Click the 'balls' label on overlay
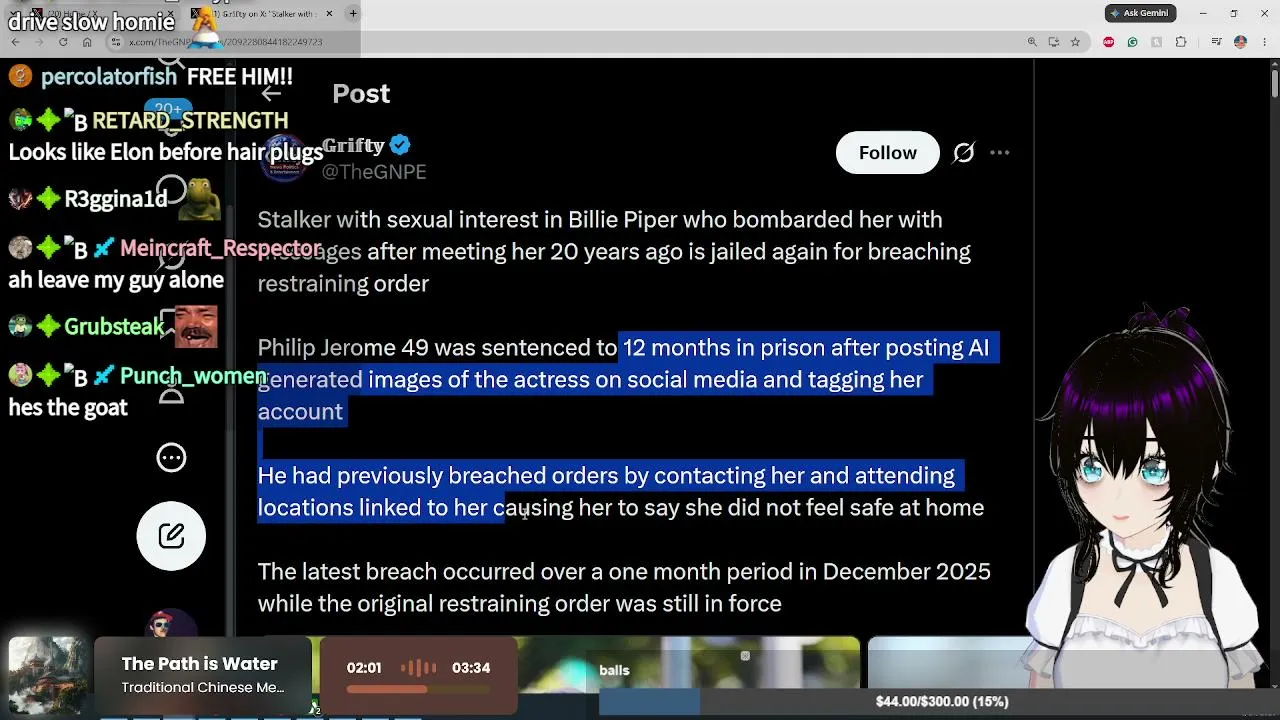The width and height of the screenshot is (1280, 720). 614,670
